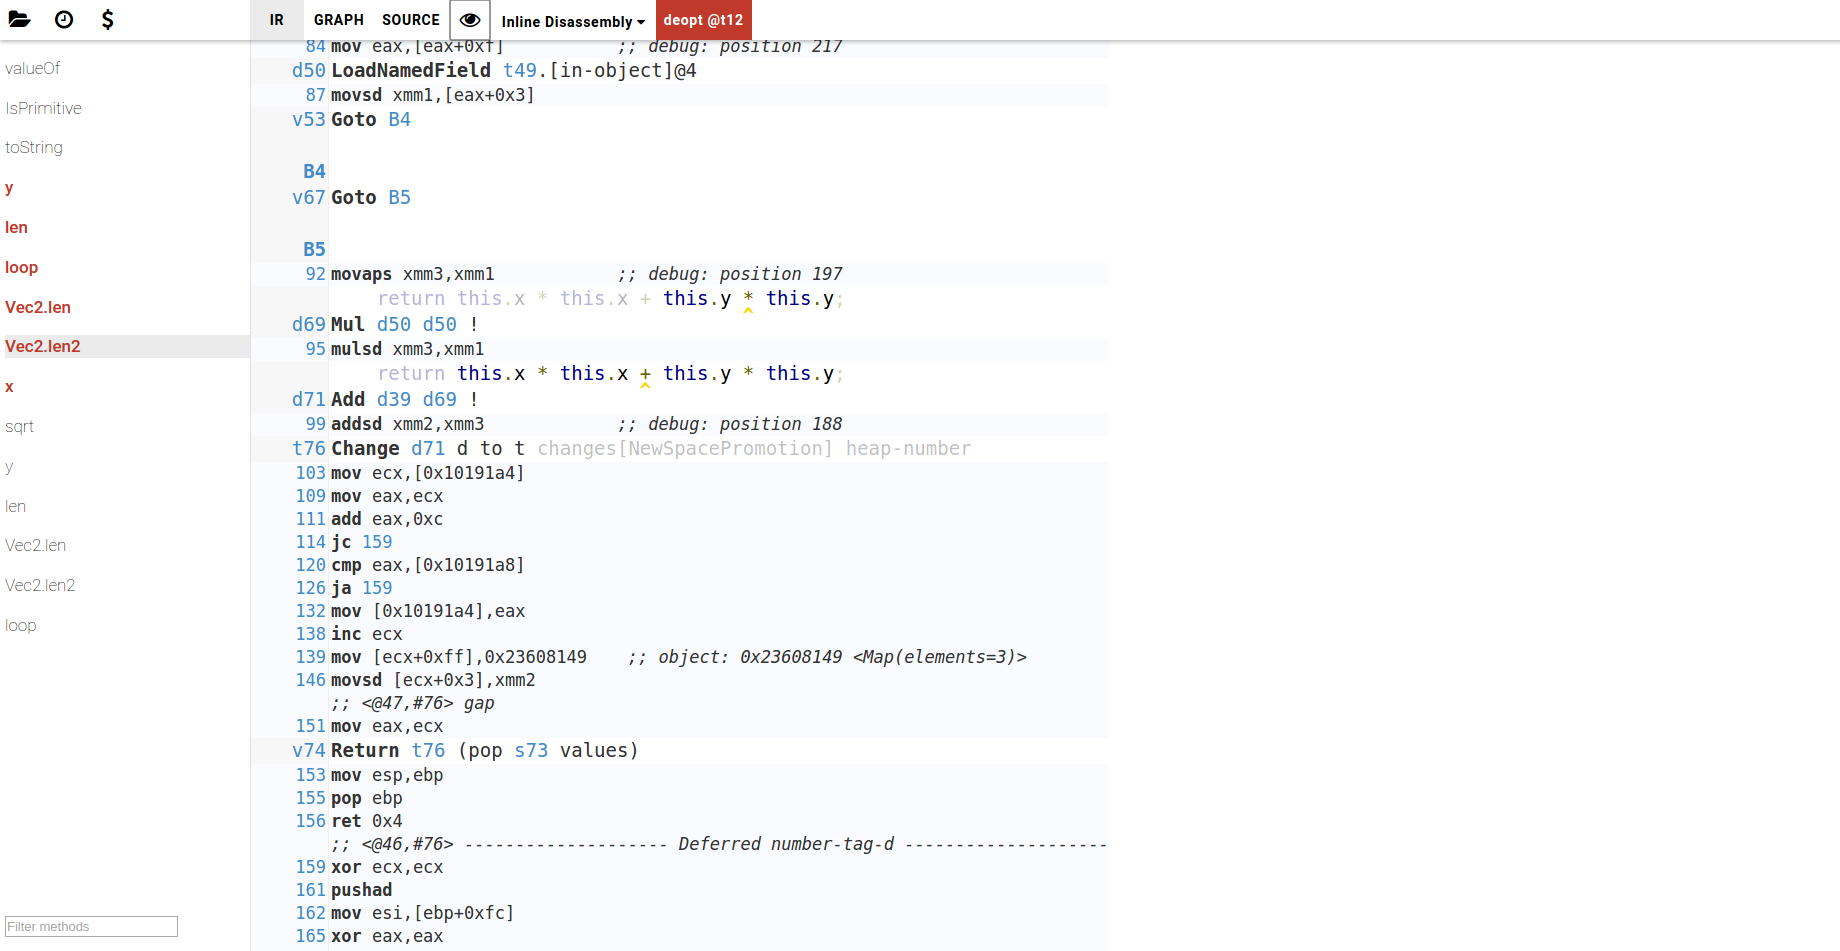Switch to the GRAPH tab
The height and width of the screenshot is (951, 1840).
pos(339,20)
